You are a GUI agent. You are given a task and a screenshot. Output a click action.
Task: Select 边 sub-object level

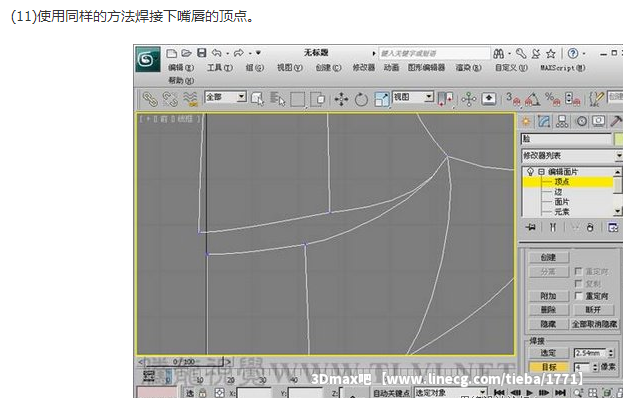pyautogui.click(x=558, y=192)
